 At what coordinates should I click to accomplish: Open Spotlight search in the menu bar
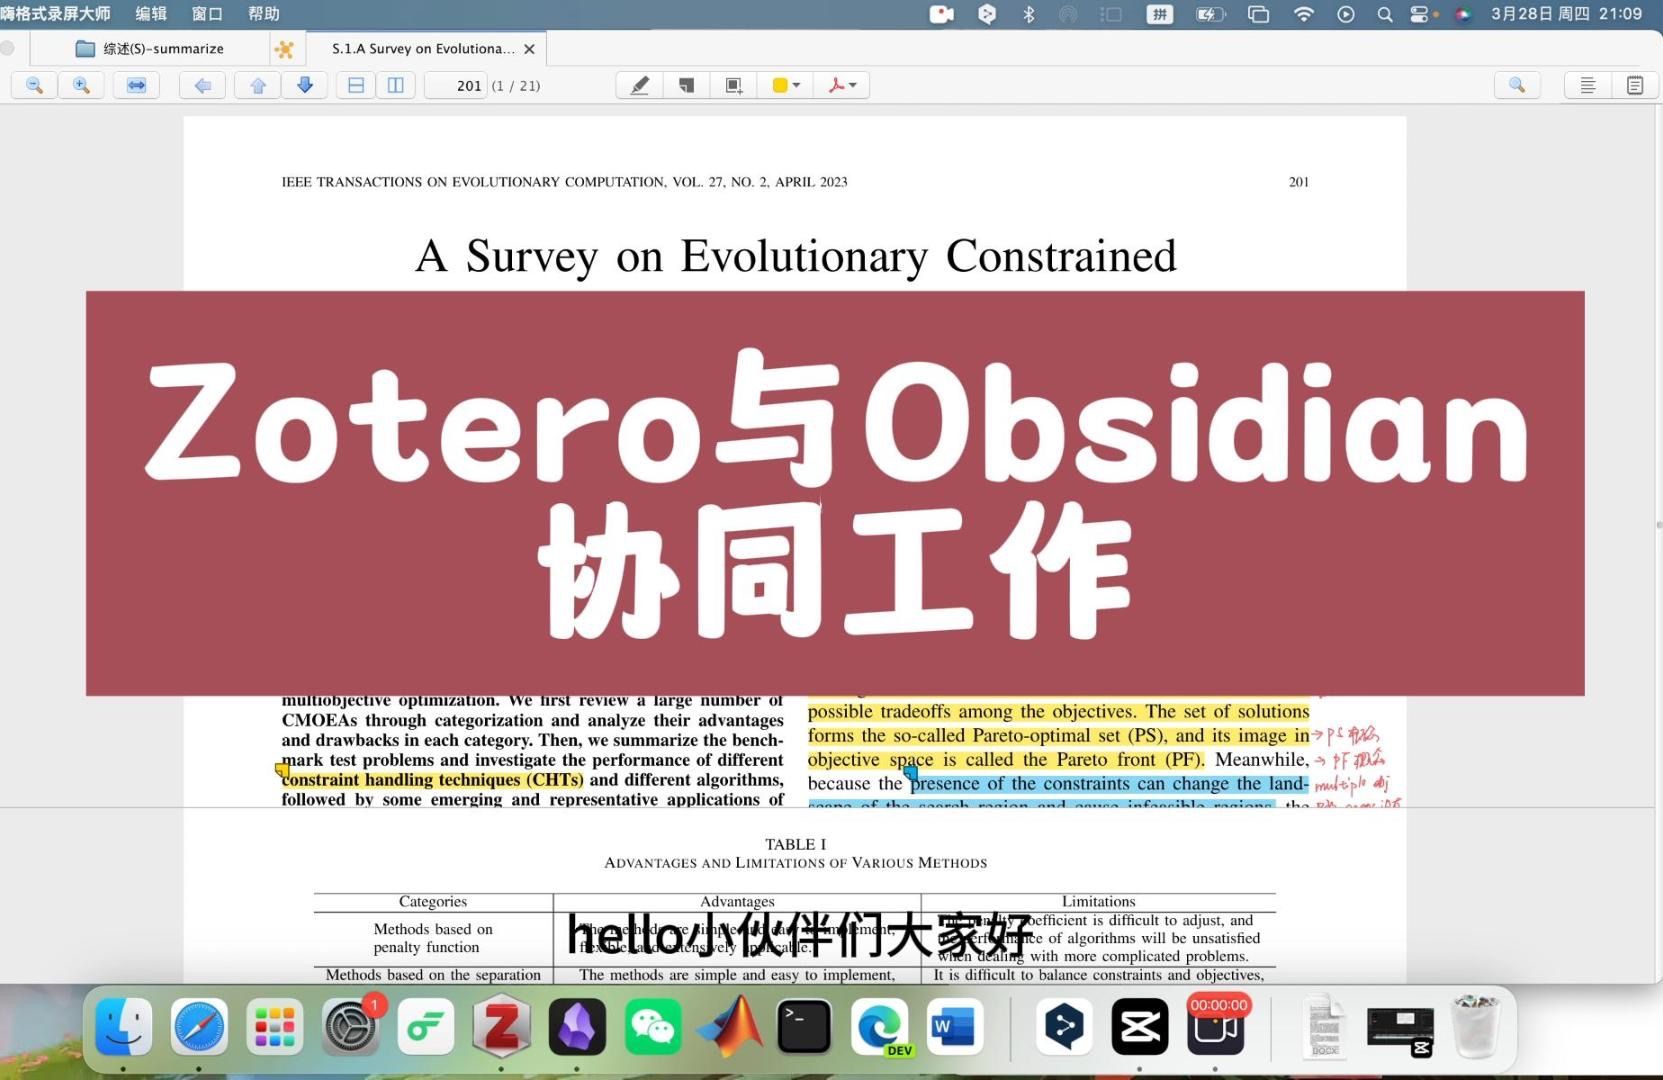[1385, 14]
